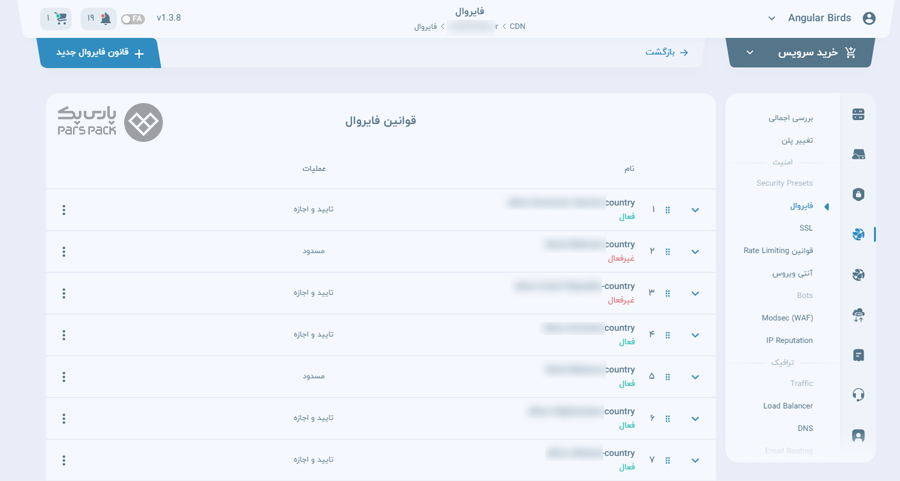Image resolution: width=900 pixels, height=481 pixels.
Task: Open Modsec (WAF) menu item
Action: [x=787, y=317]
